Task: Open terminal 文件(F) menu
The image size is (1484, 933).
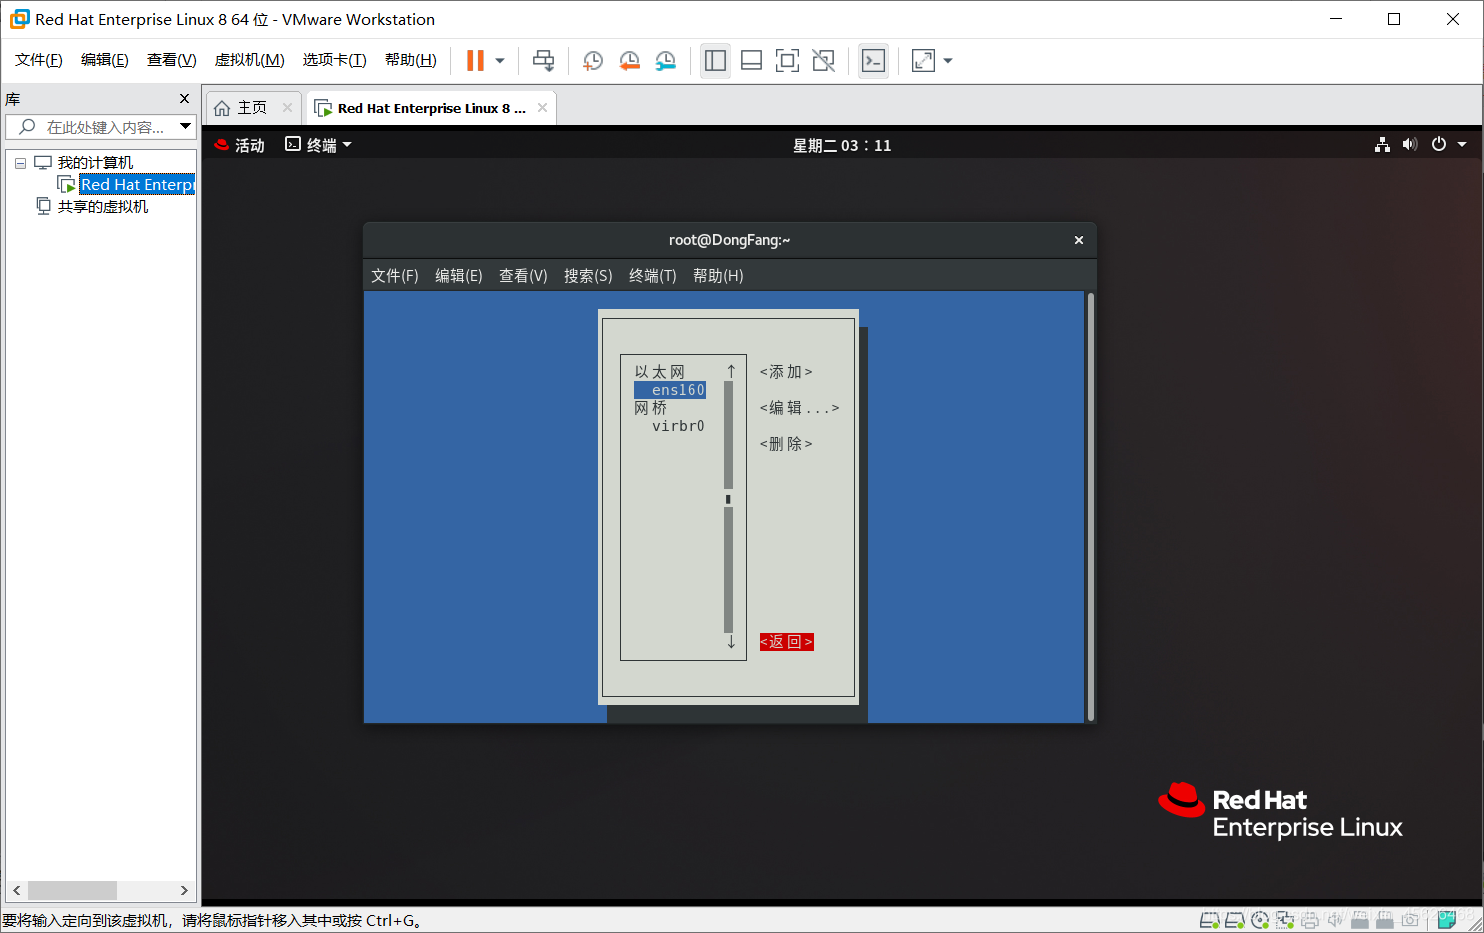Action: click(x=395, y=276)
